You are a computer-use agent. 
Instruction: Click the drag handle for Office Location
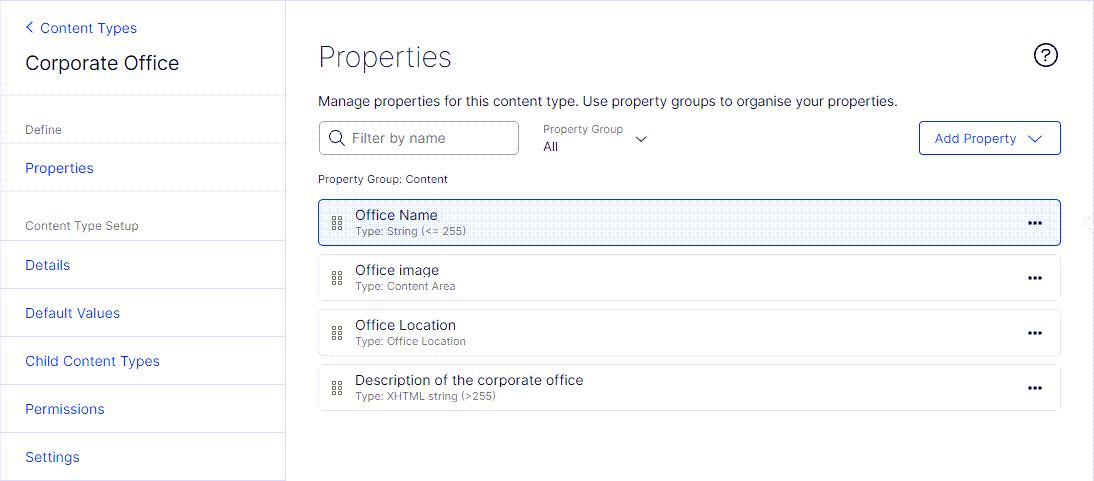(337, 333)
